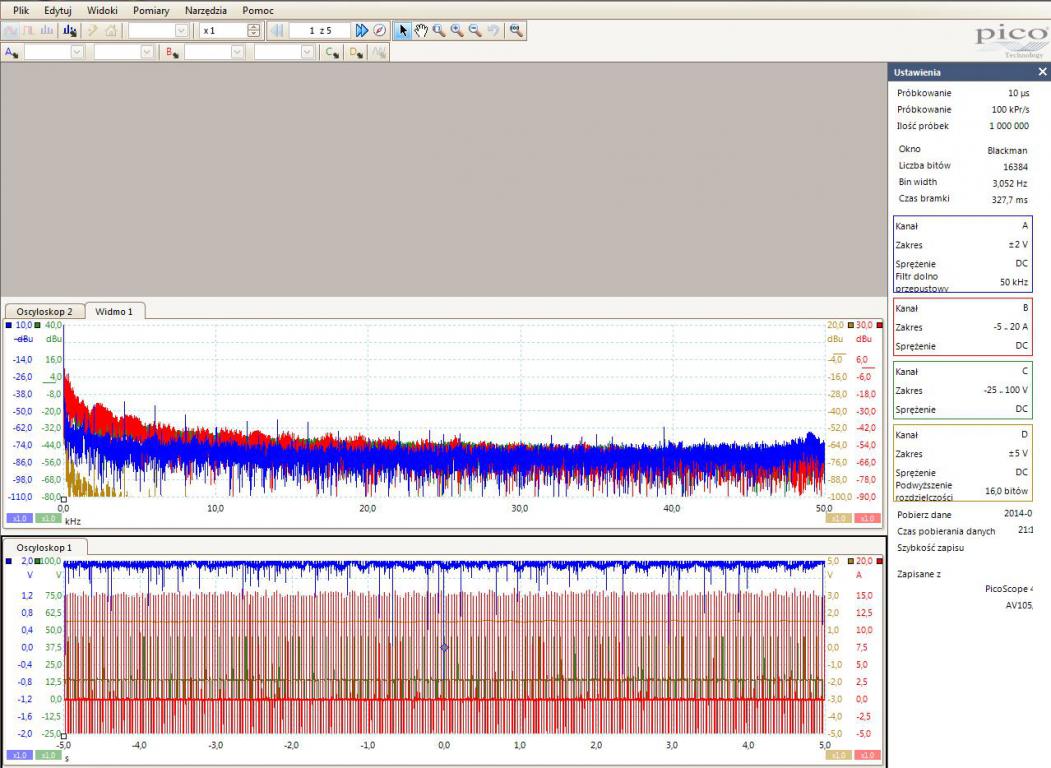The width and height of the screenshot is (1051, 768).
Task: Click the zoom-out magnifier icon
Action: 474,31
